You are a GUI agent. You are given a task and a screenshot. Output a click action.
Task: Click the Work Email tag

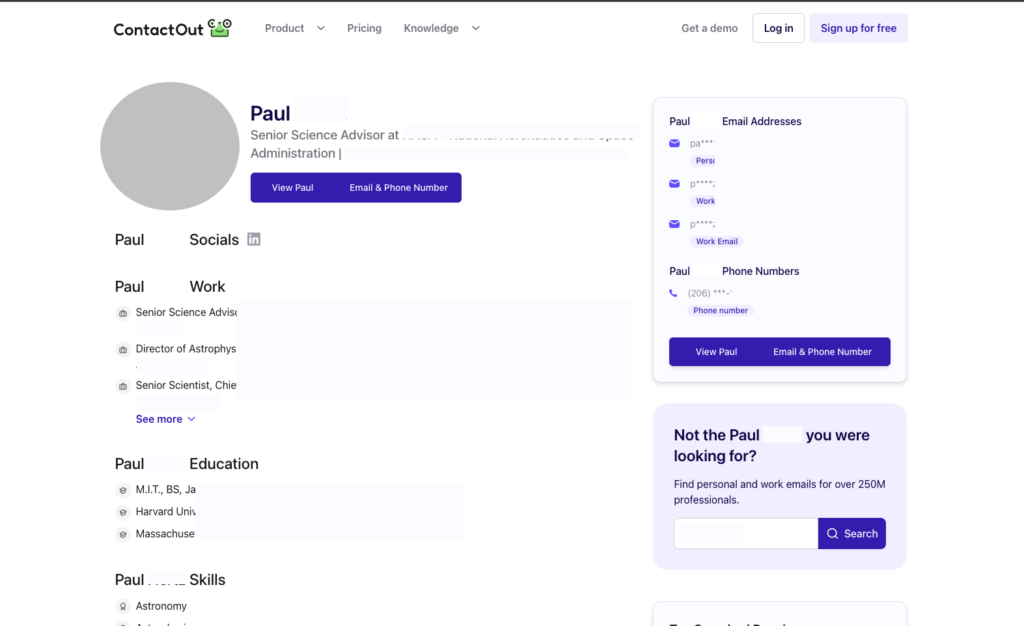(x=716, y=242)
